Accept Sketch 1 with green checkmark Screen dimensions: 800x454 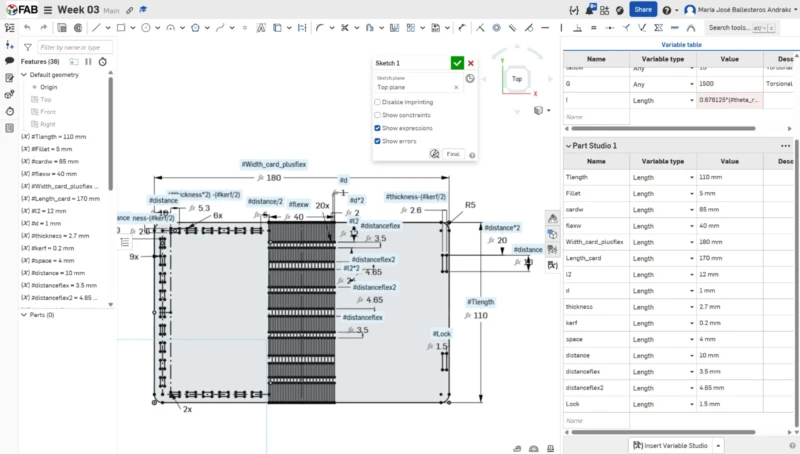[x=457, y=63]
